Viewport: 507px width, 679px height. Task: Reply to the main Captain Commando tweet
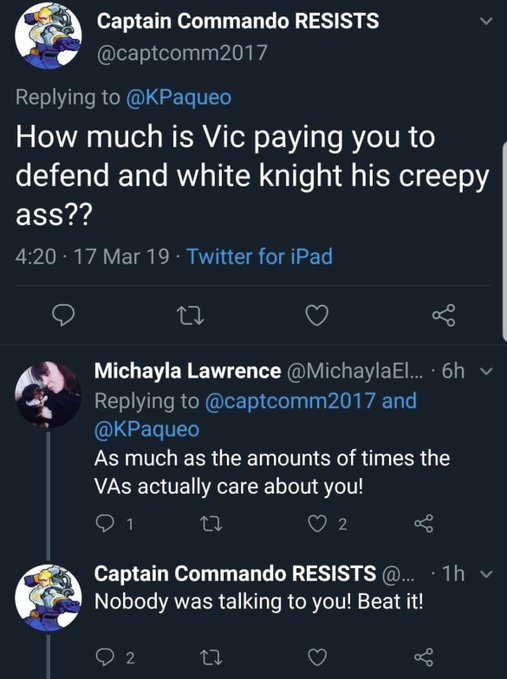64,315
